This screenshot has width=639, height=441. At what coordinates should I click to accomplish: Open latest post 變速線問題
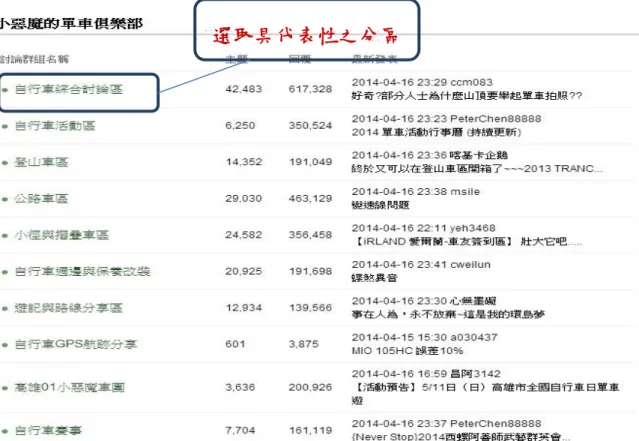point(381,205)
